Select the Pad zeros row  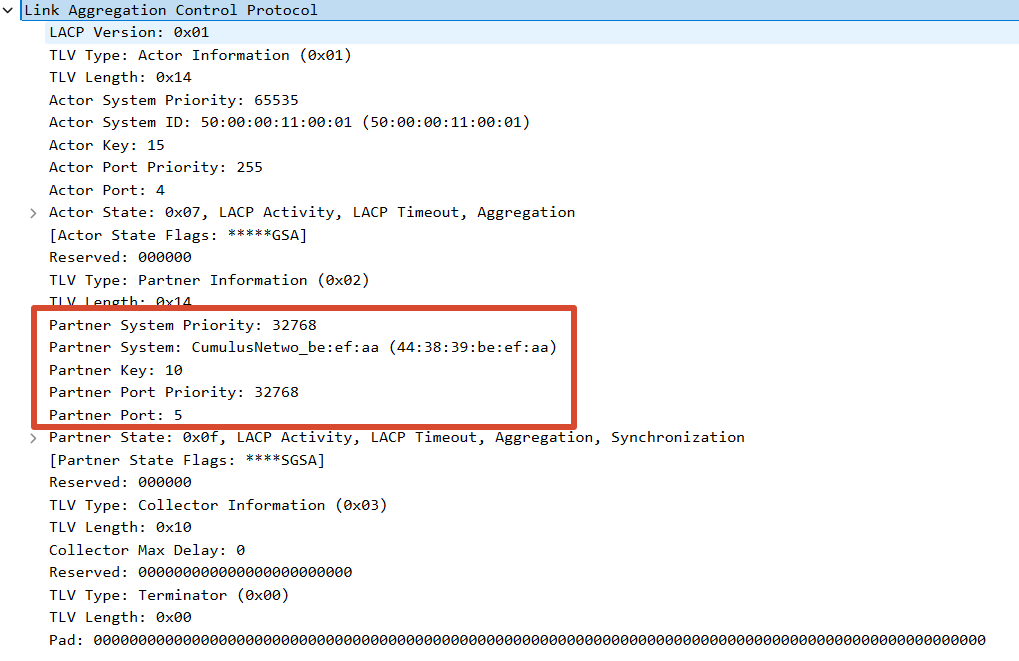(517, 640)
